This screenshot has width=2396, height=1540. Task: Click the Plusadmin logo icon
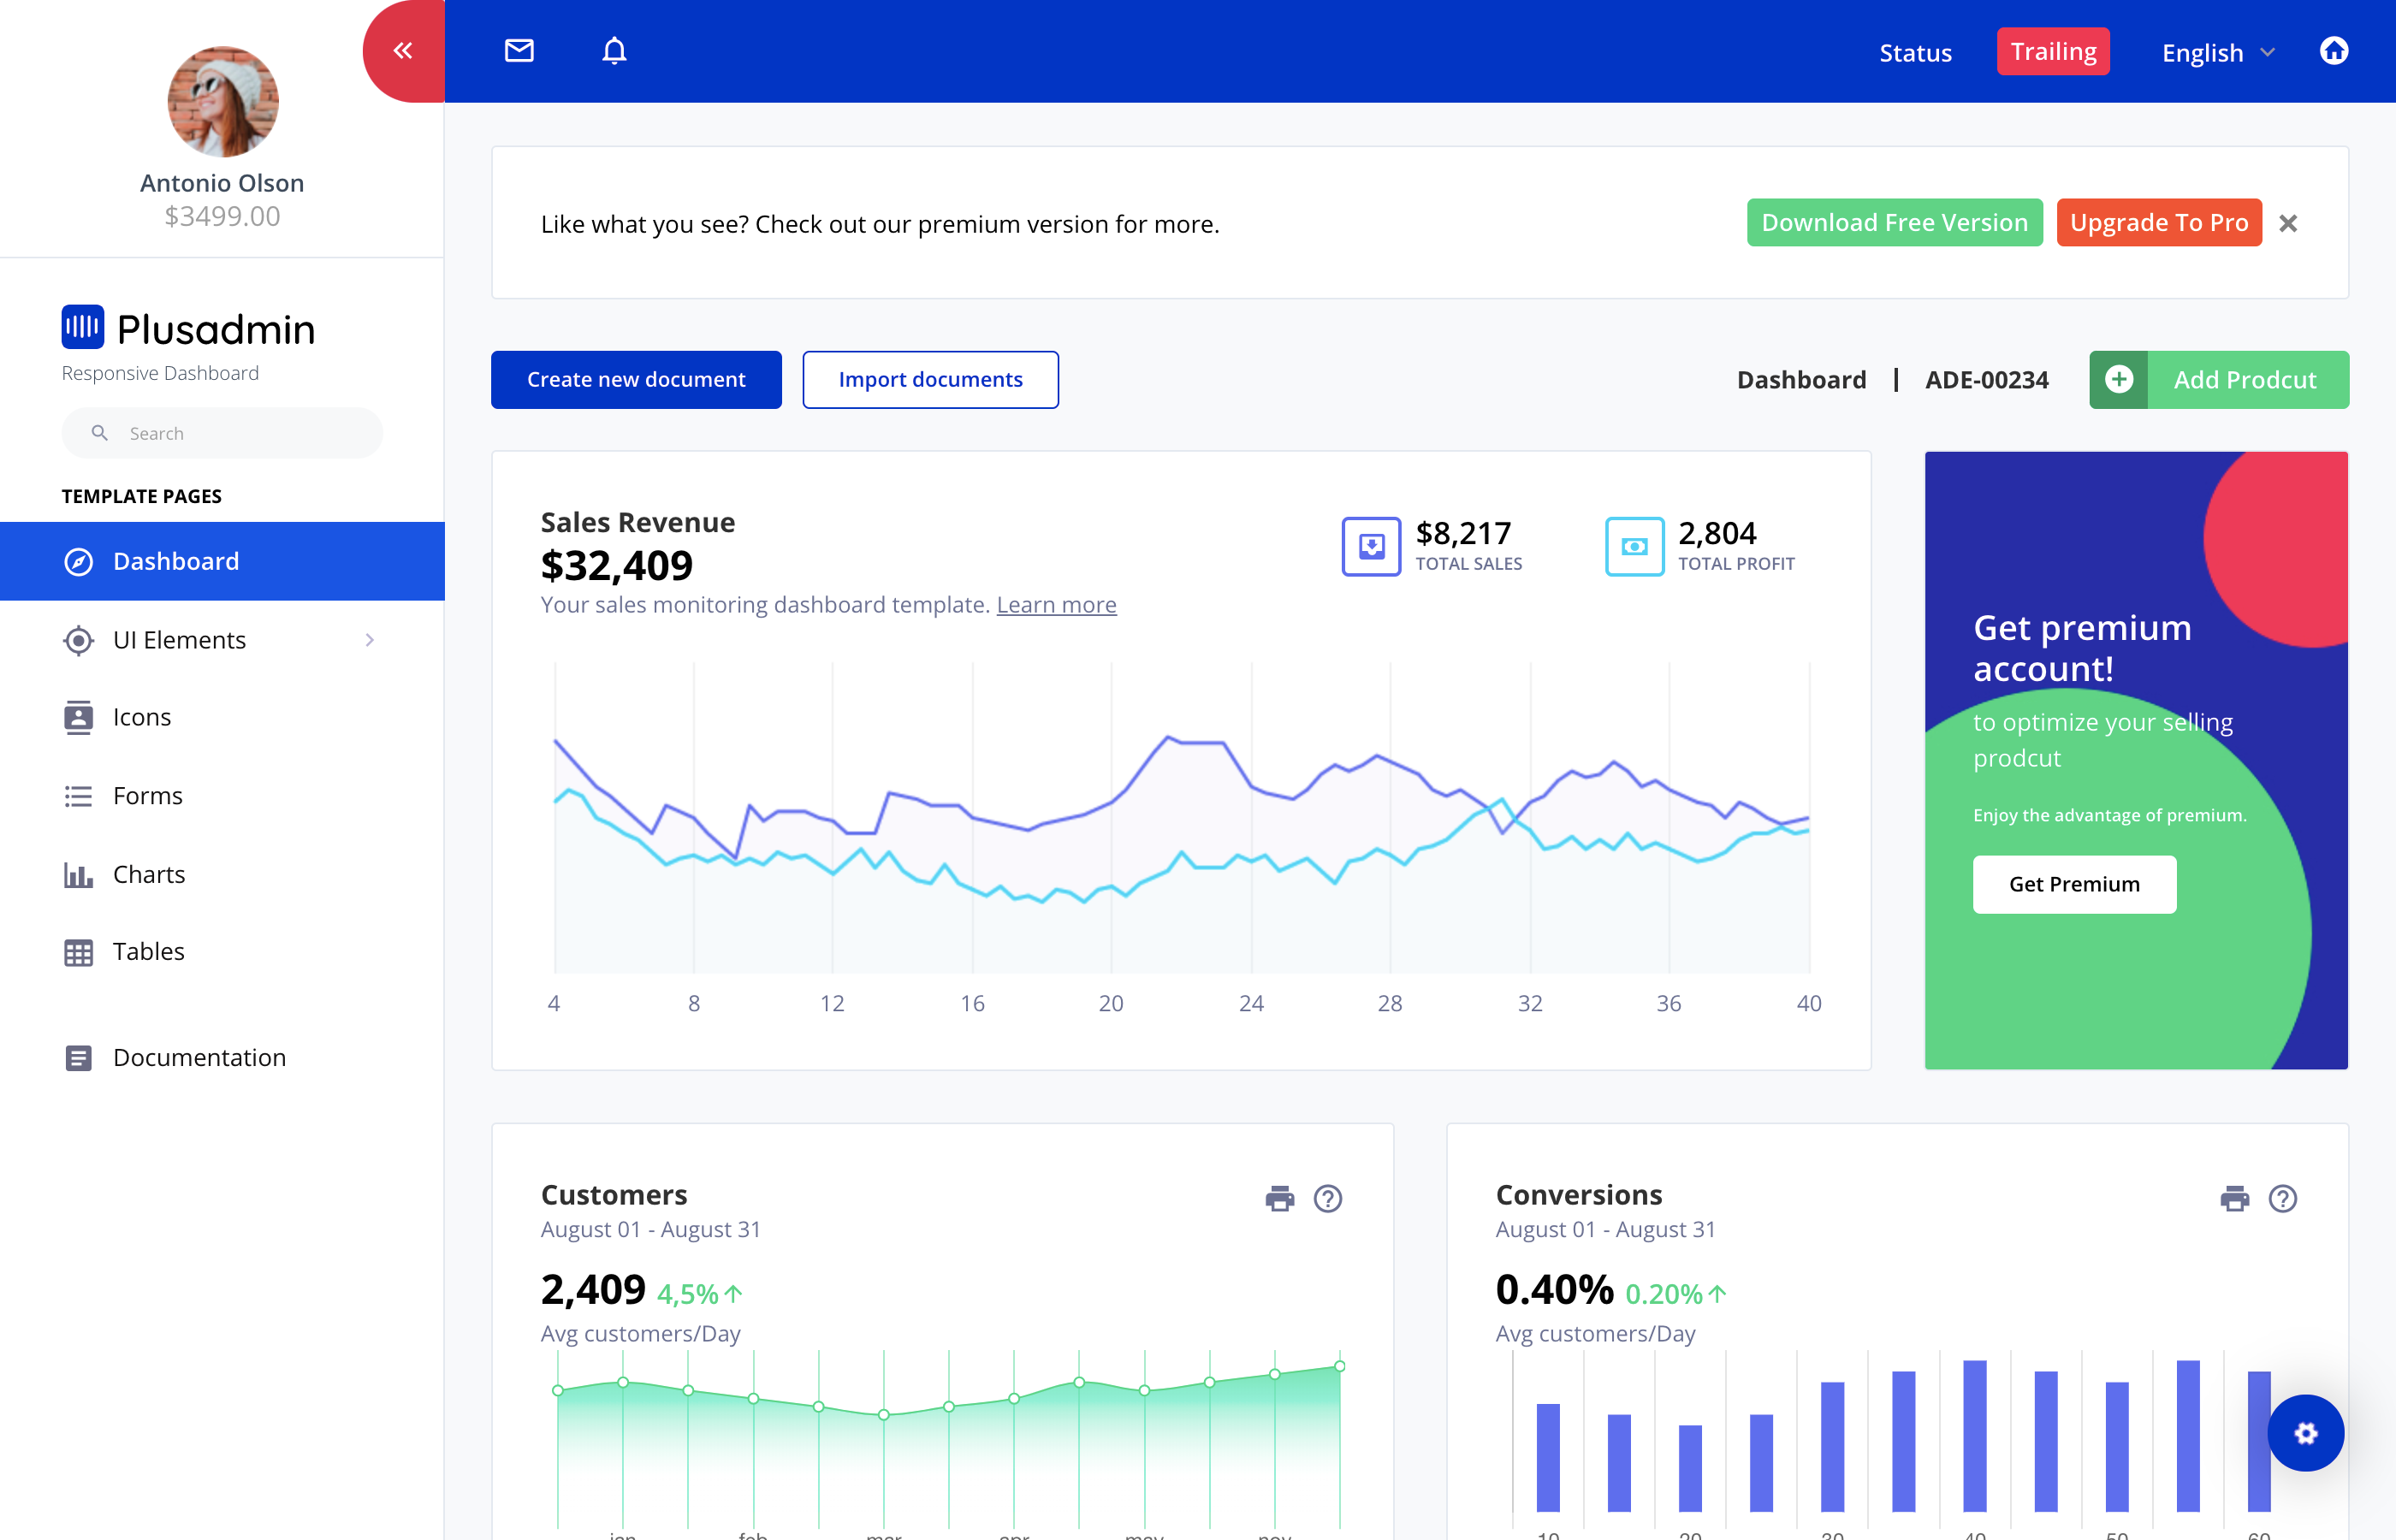pos(82,327)
